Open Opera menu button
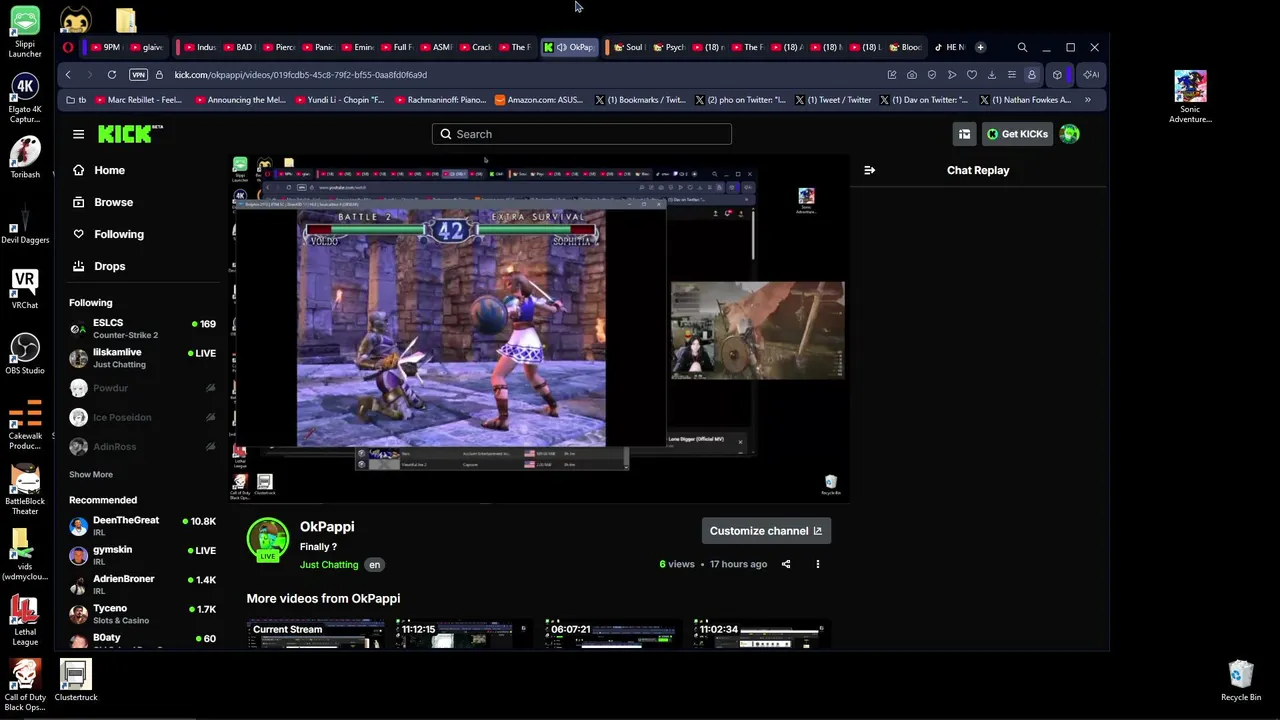 tap(68, 47)
